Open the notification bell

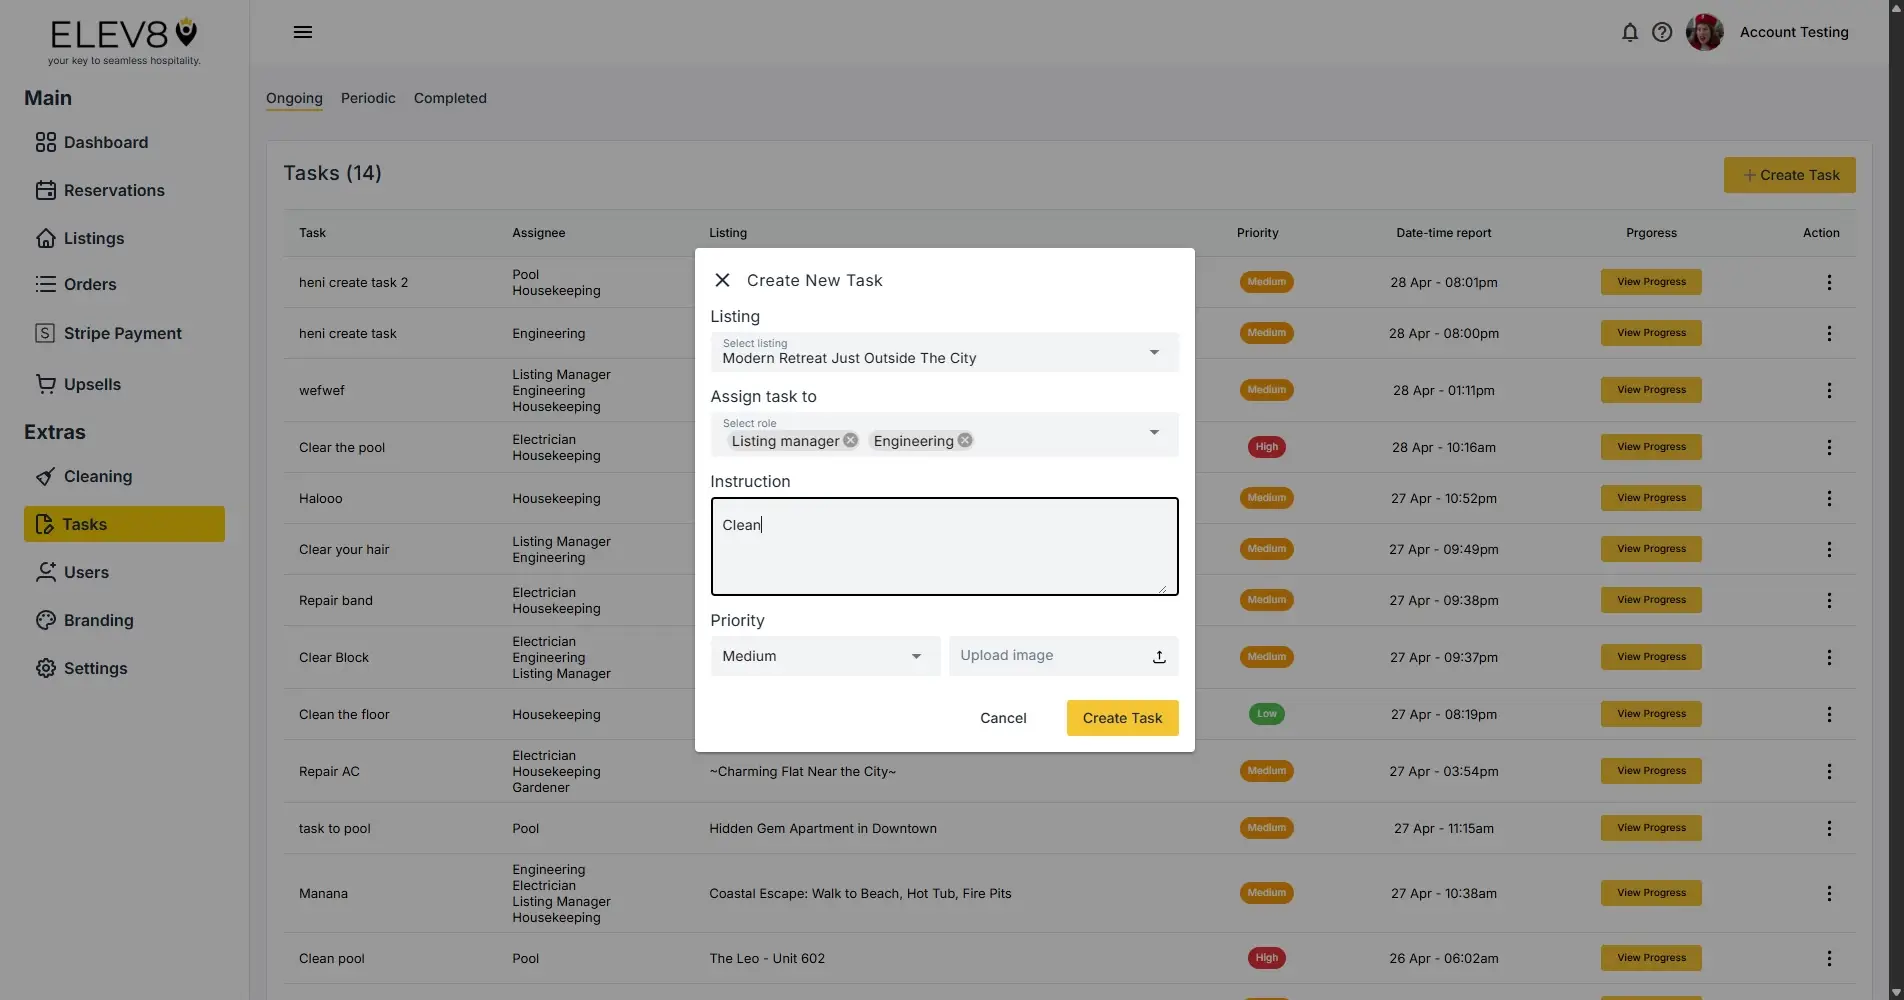[1630, 32]
